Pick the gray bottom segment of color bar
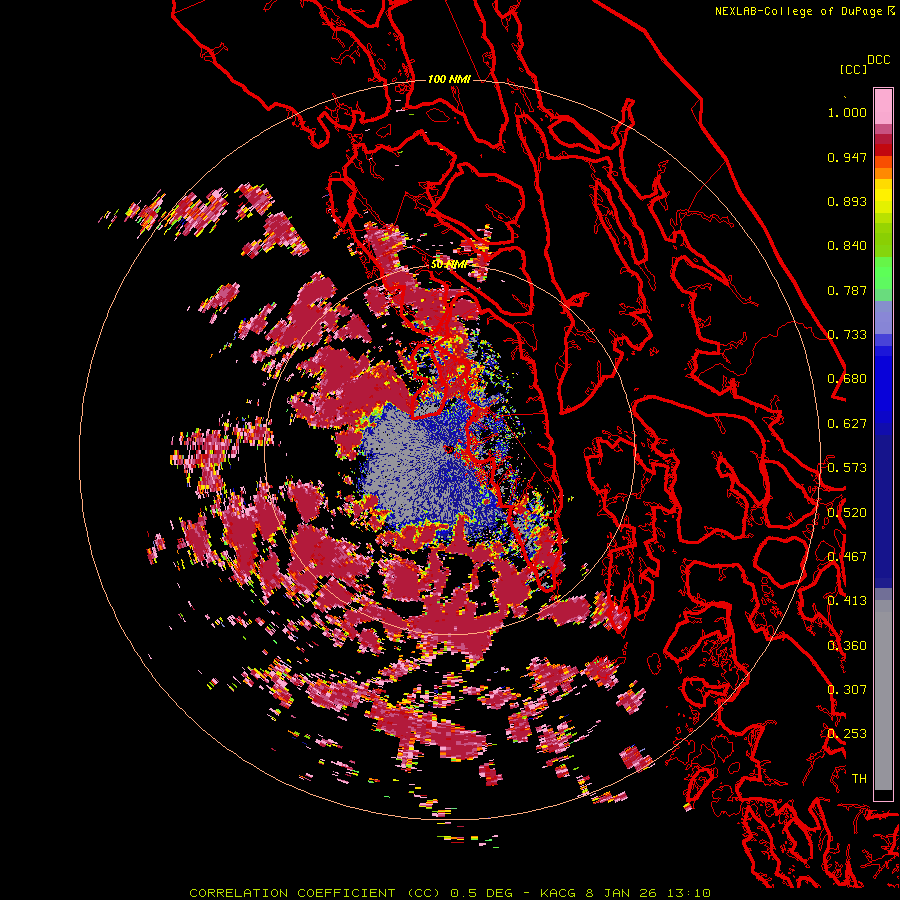 tap(883, 695)
